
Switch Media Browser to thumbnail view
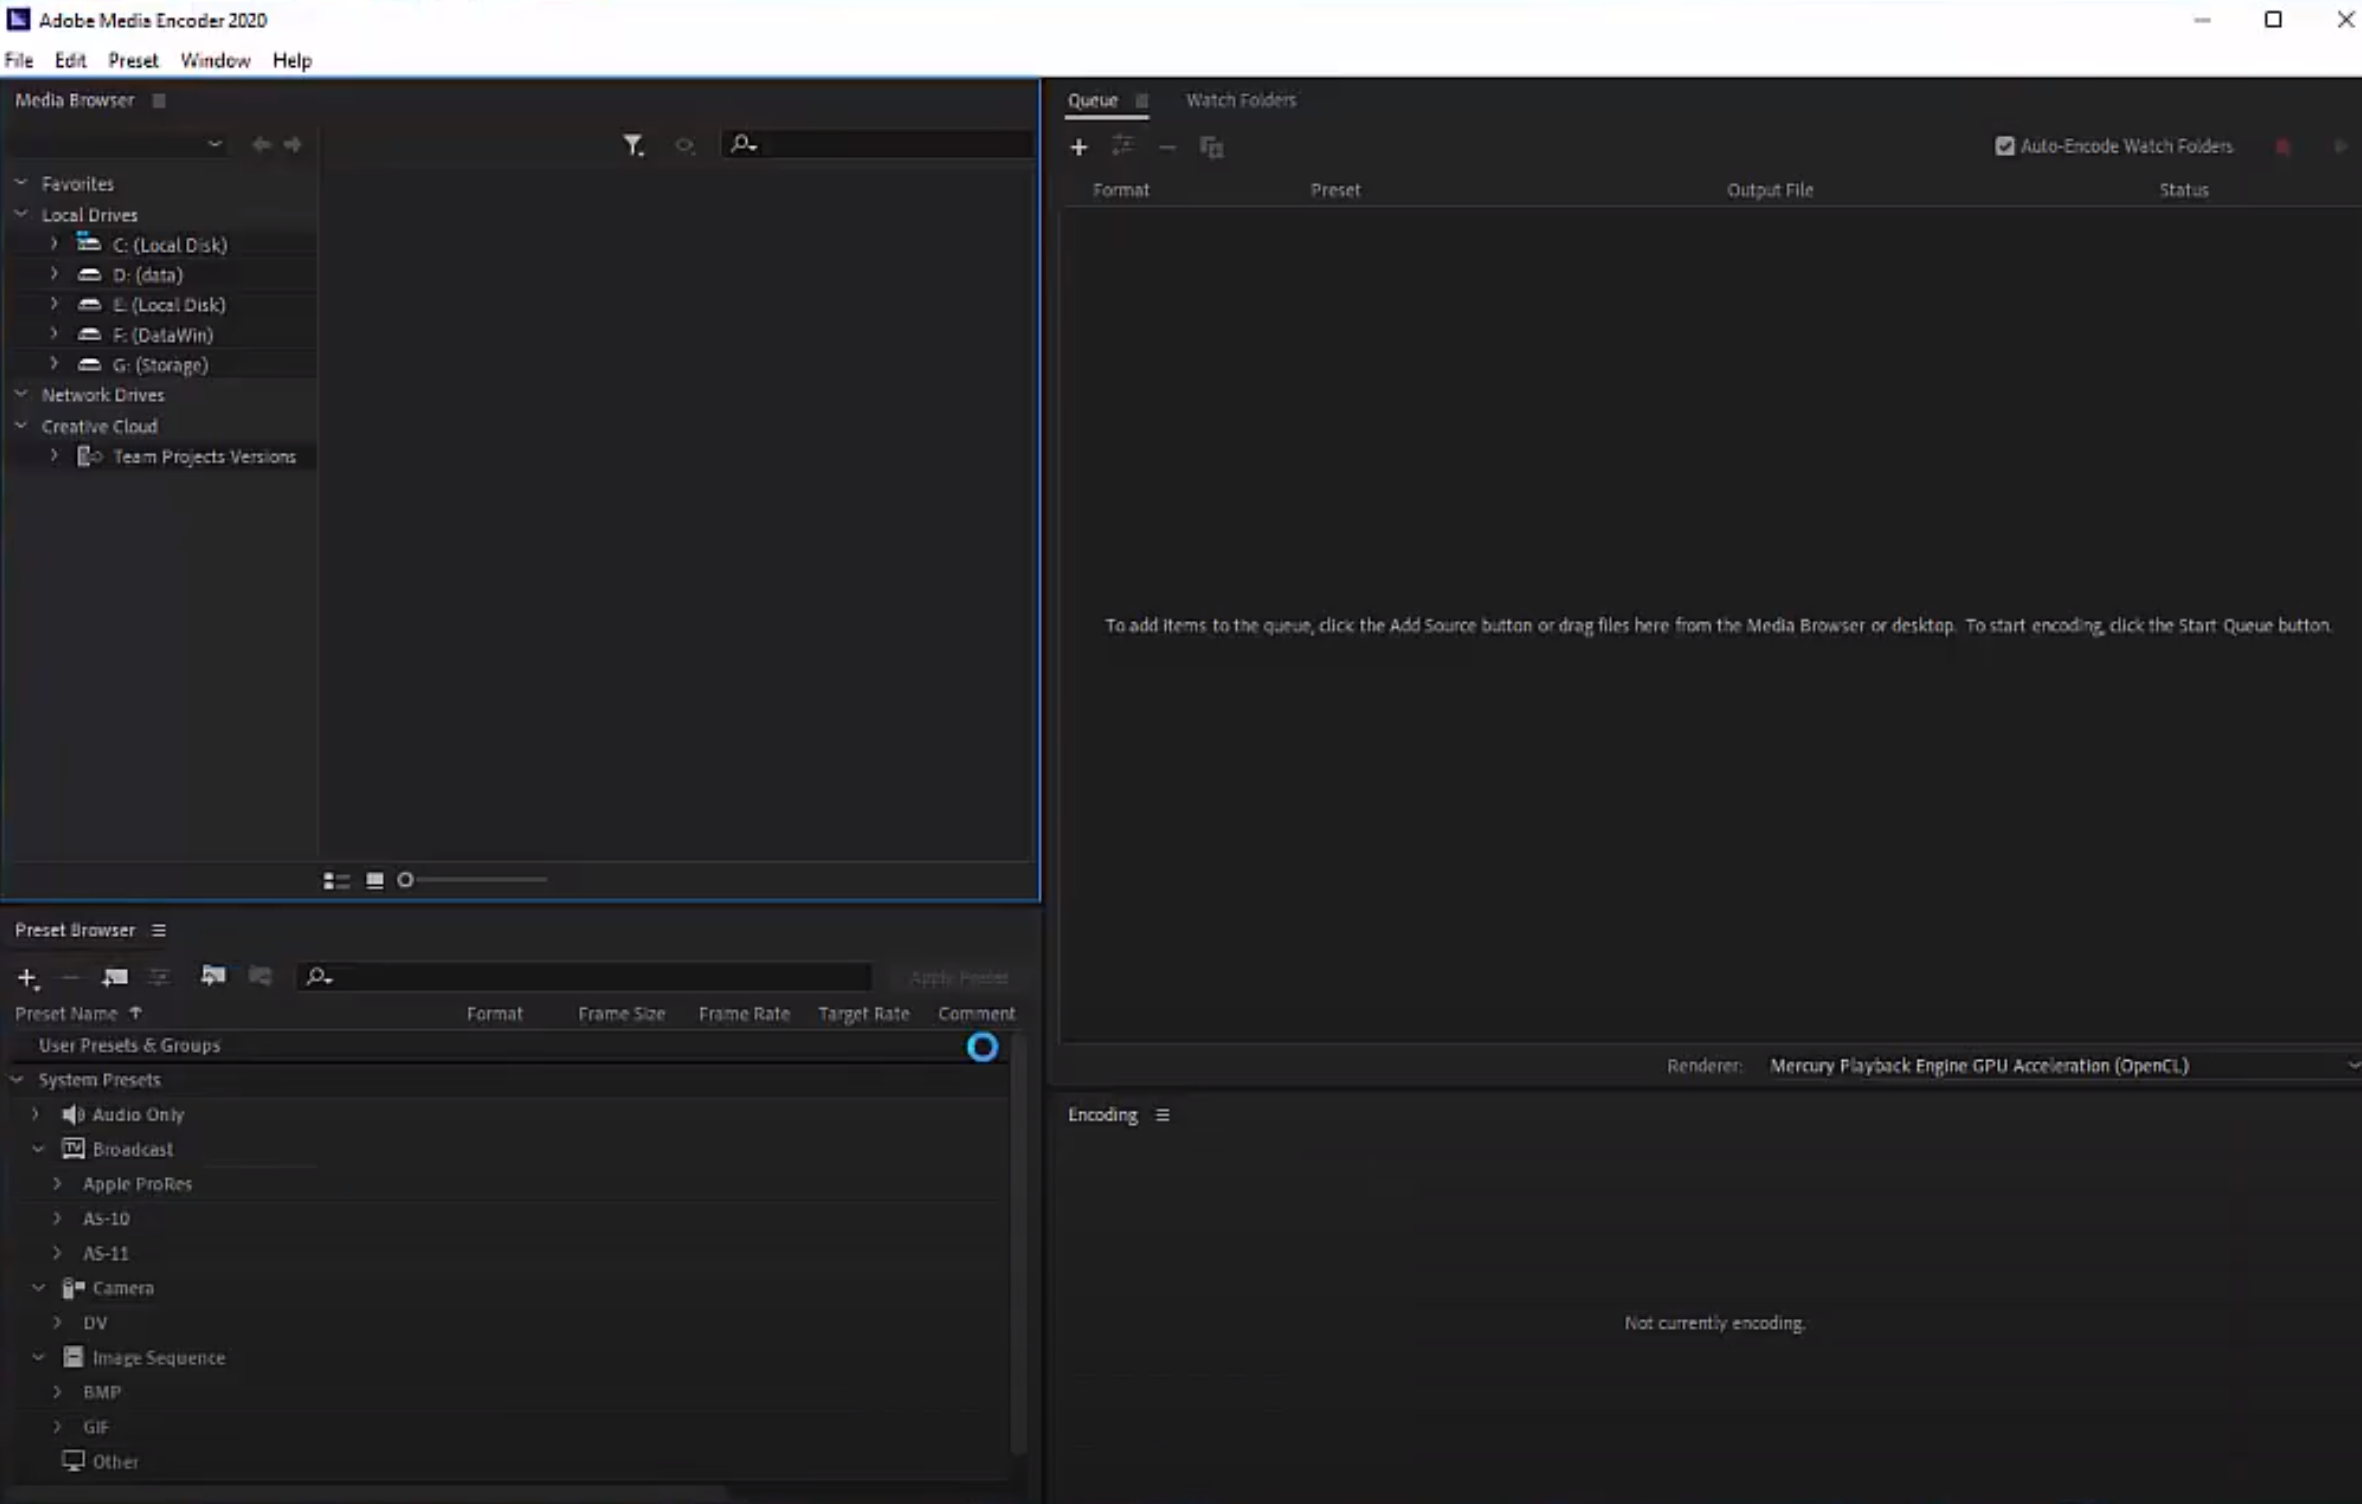pos(375,880)
